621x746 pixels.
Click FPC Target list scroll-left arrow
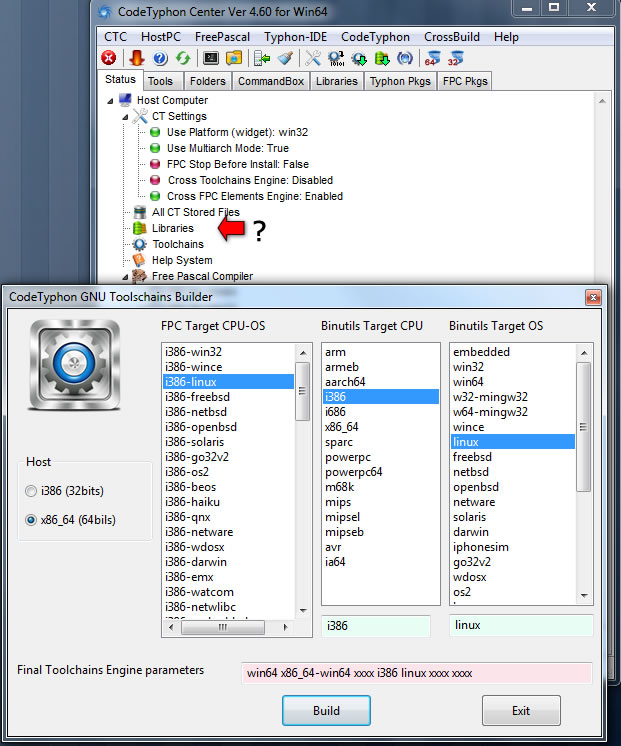(x=171, y=627)
